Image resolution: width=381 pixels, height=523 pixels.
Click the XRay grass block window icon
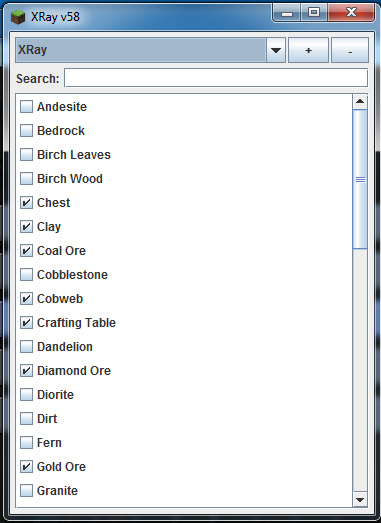tap(18, 17)
